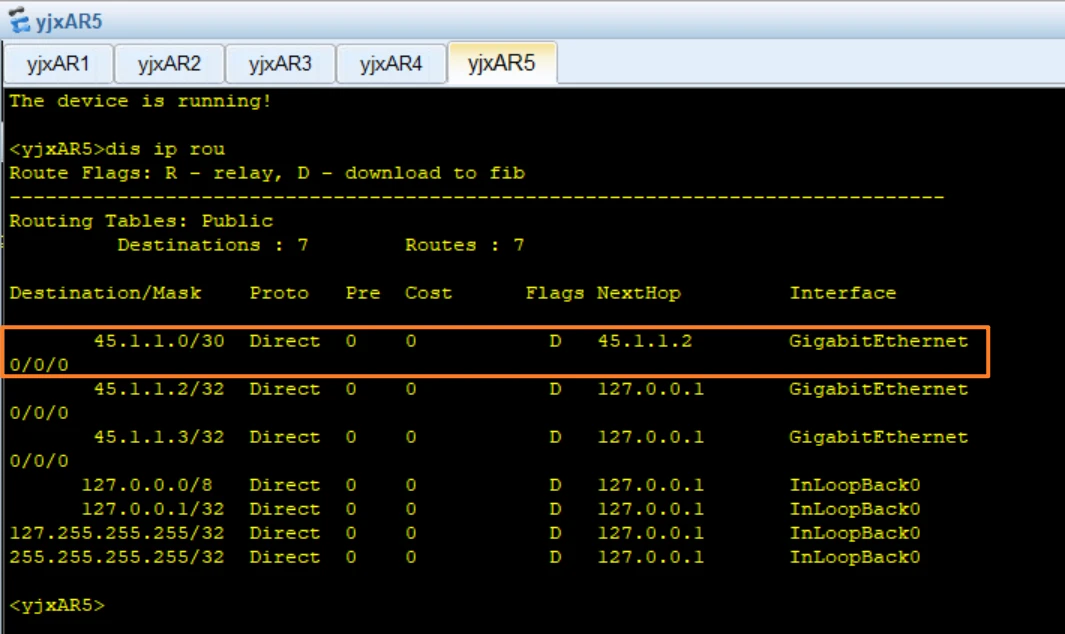Click 'The device is running!' message
Viewport: 1065px width, 634px height.
coord(140,101)
